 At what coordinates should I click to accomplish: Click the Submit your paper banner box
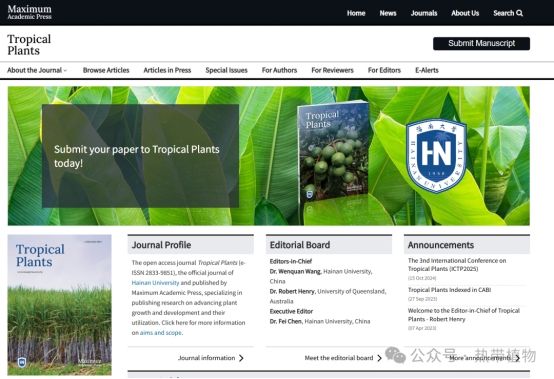click(140, 156)
